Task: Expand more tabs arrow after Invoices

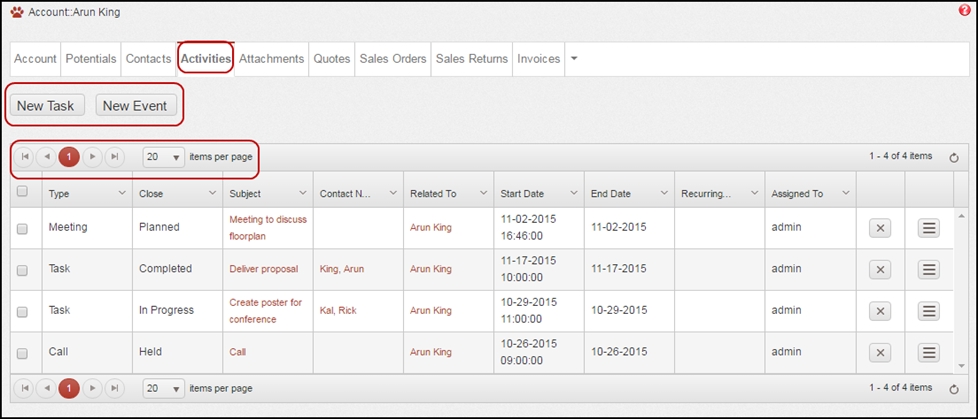Action: click(x=574, y=59)
